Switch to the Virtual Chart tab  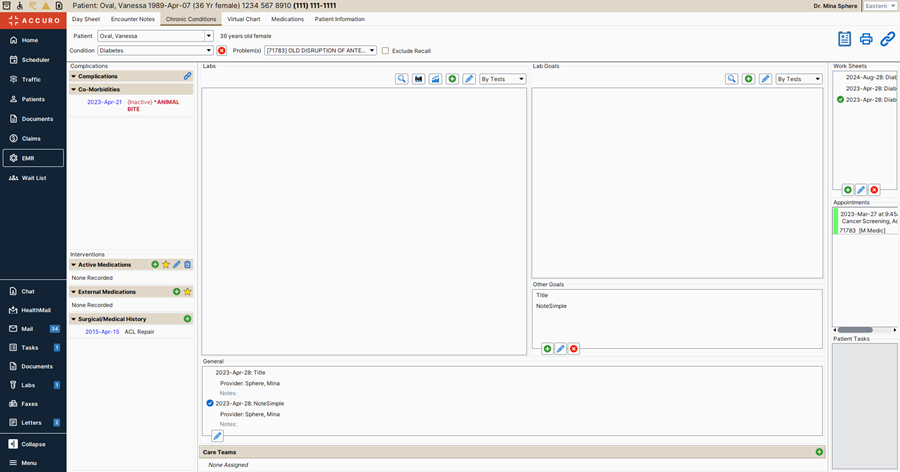tap(244, 19)
